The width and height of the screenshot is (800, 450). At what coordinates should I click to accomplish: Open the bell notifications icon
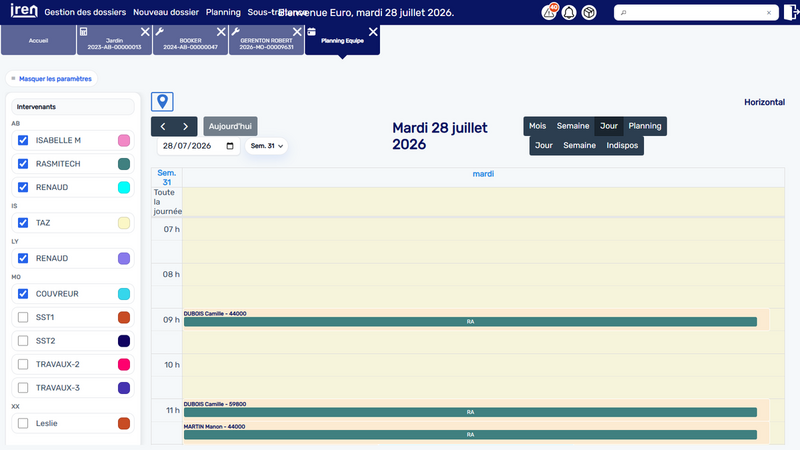(569, 12)
